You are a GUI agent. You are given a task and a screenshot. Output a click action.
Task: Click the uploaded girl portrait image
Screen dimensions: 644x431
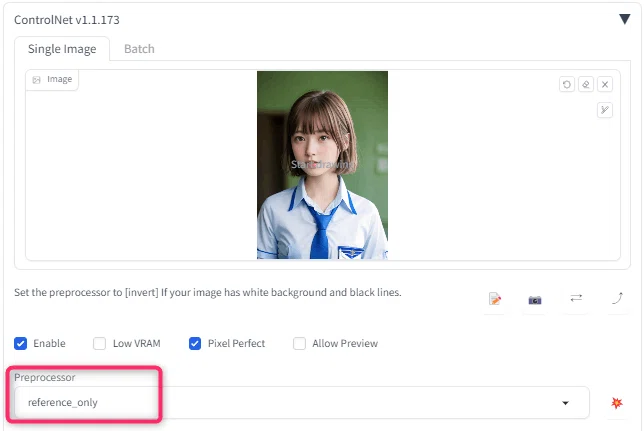pyautogui.click(x=322, y=165)
